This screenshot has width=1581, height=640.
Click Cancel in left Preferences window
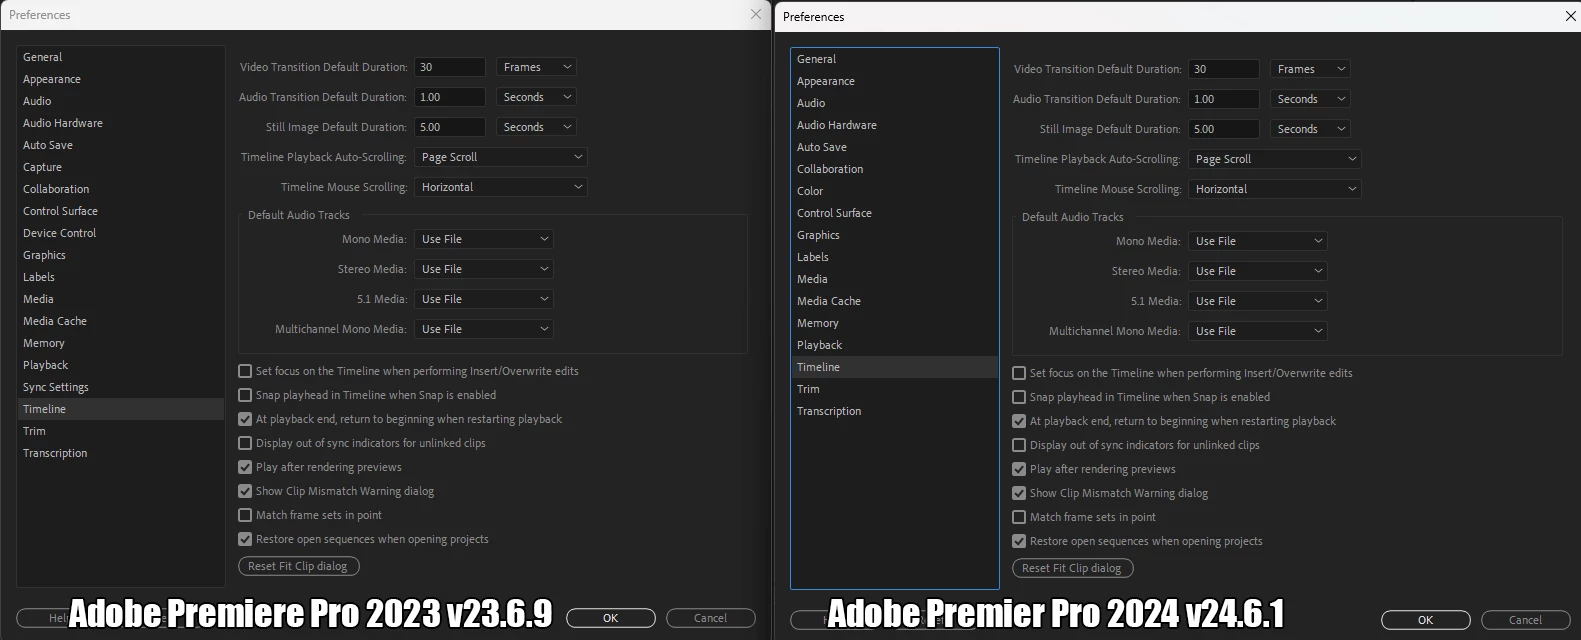(x=710, y=618)
